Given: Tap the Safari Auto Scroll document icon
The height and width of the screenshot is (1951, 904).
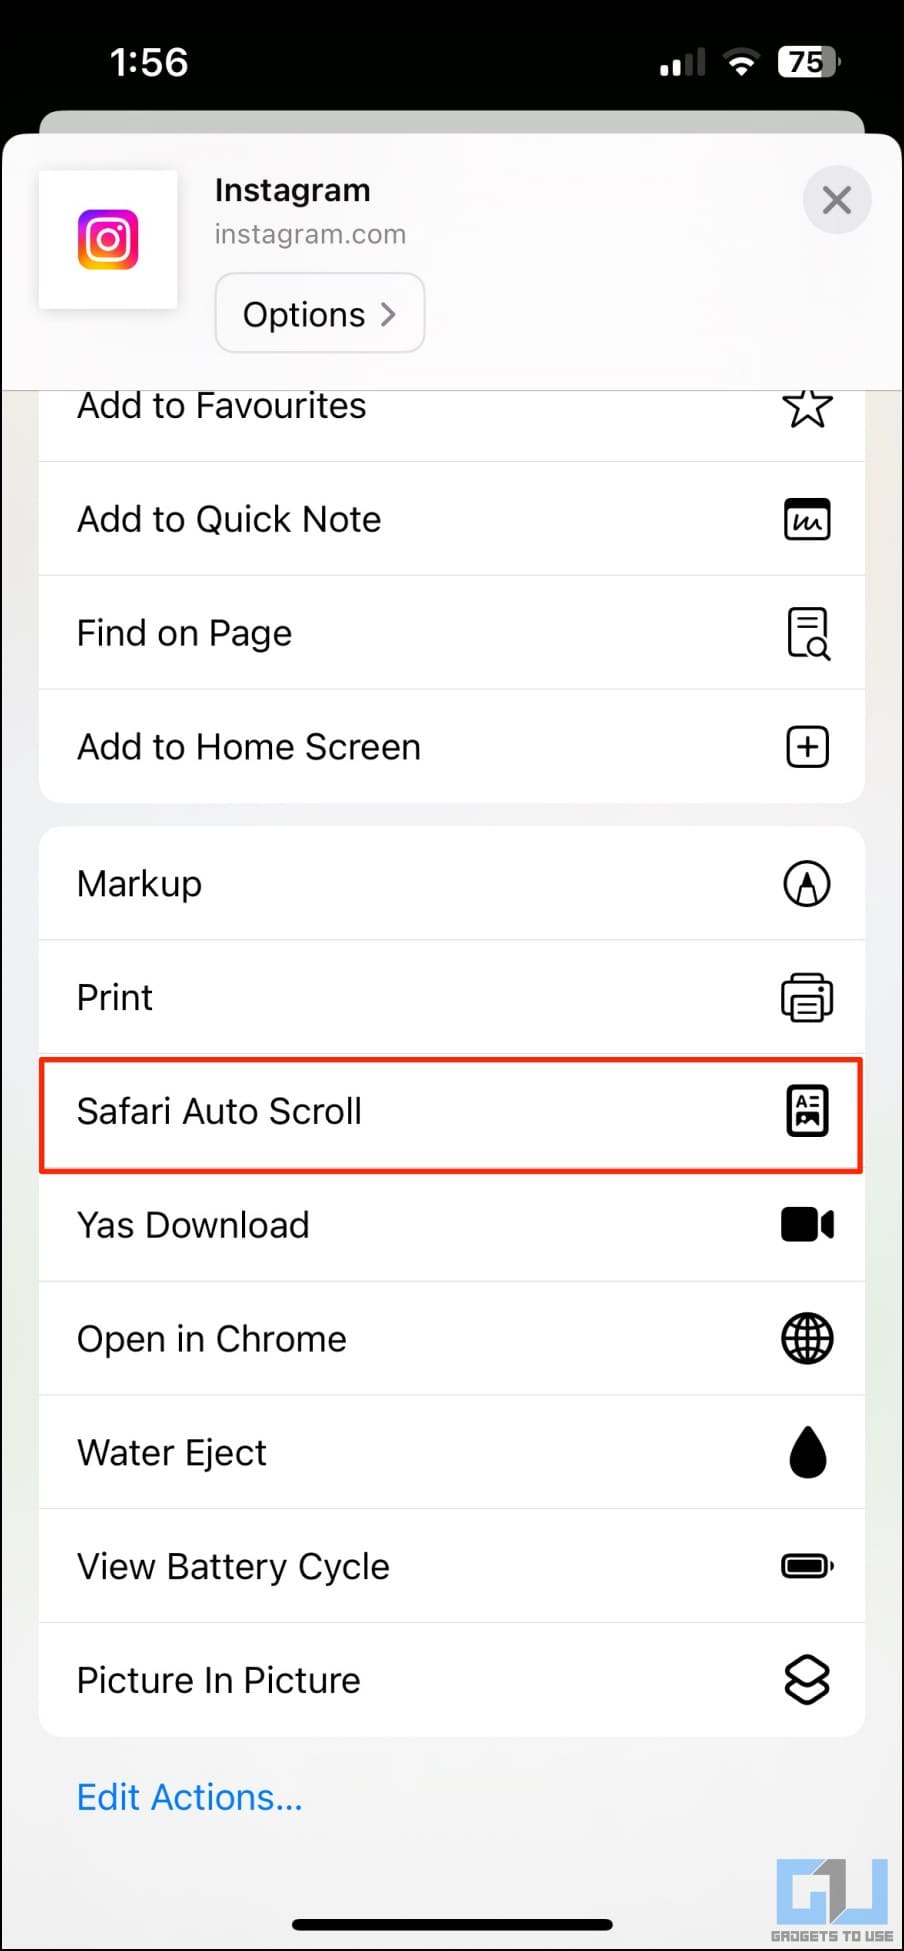Looking at the screenshot, I should coord(808,1111).
